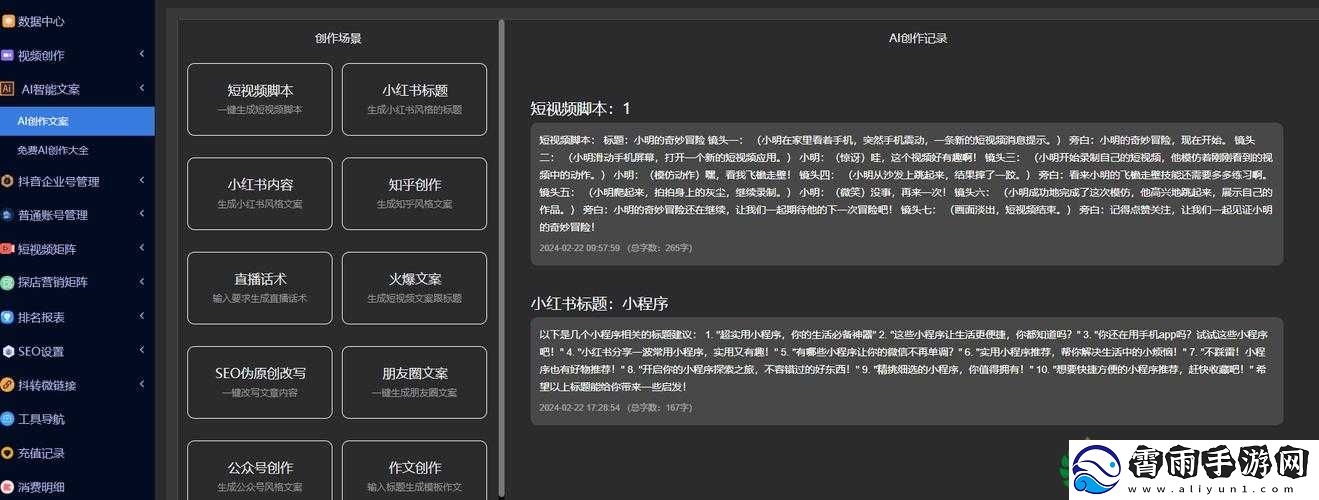Click the 抖音企业号管理 sidebar icon

tap(8, 182)
